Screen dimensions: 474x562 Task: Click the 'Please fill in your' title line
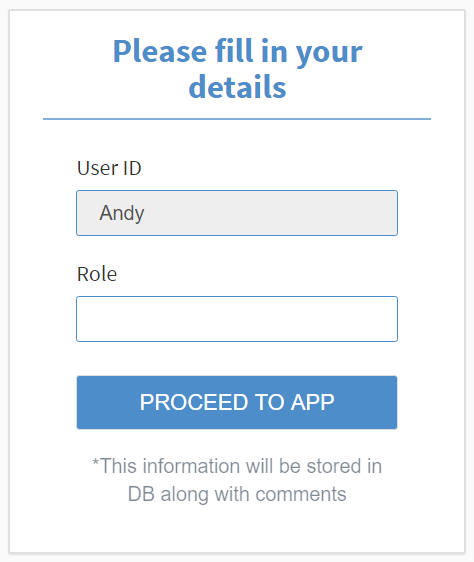237,52
